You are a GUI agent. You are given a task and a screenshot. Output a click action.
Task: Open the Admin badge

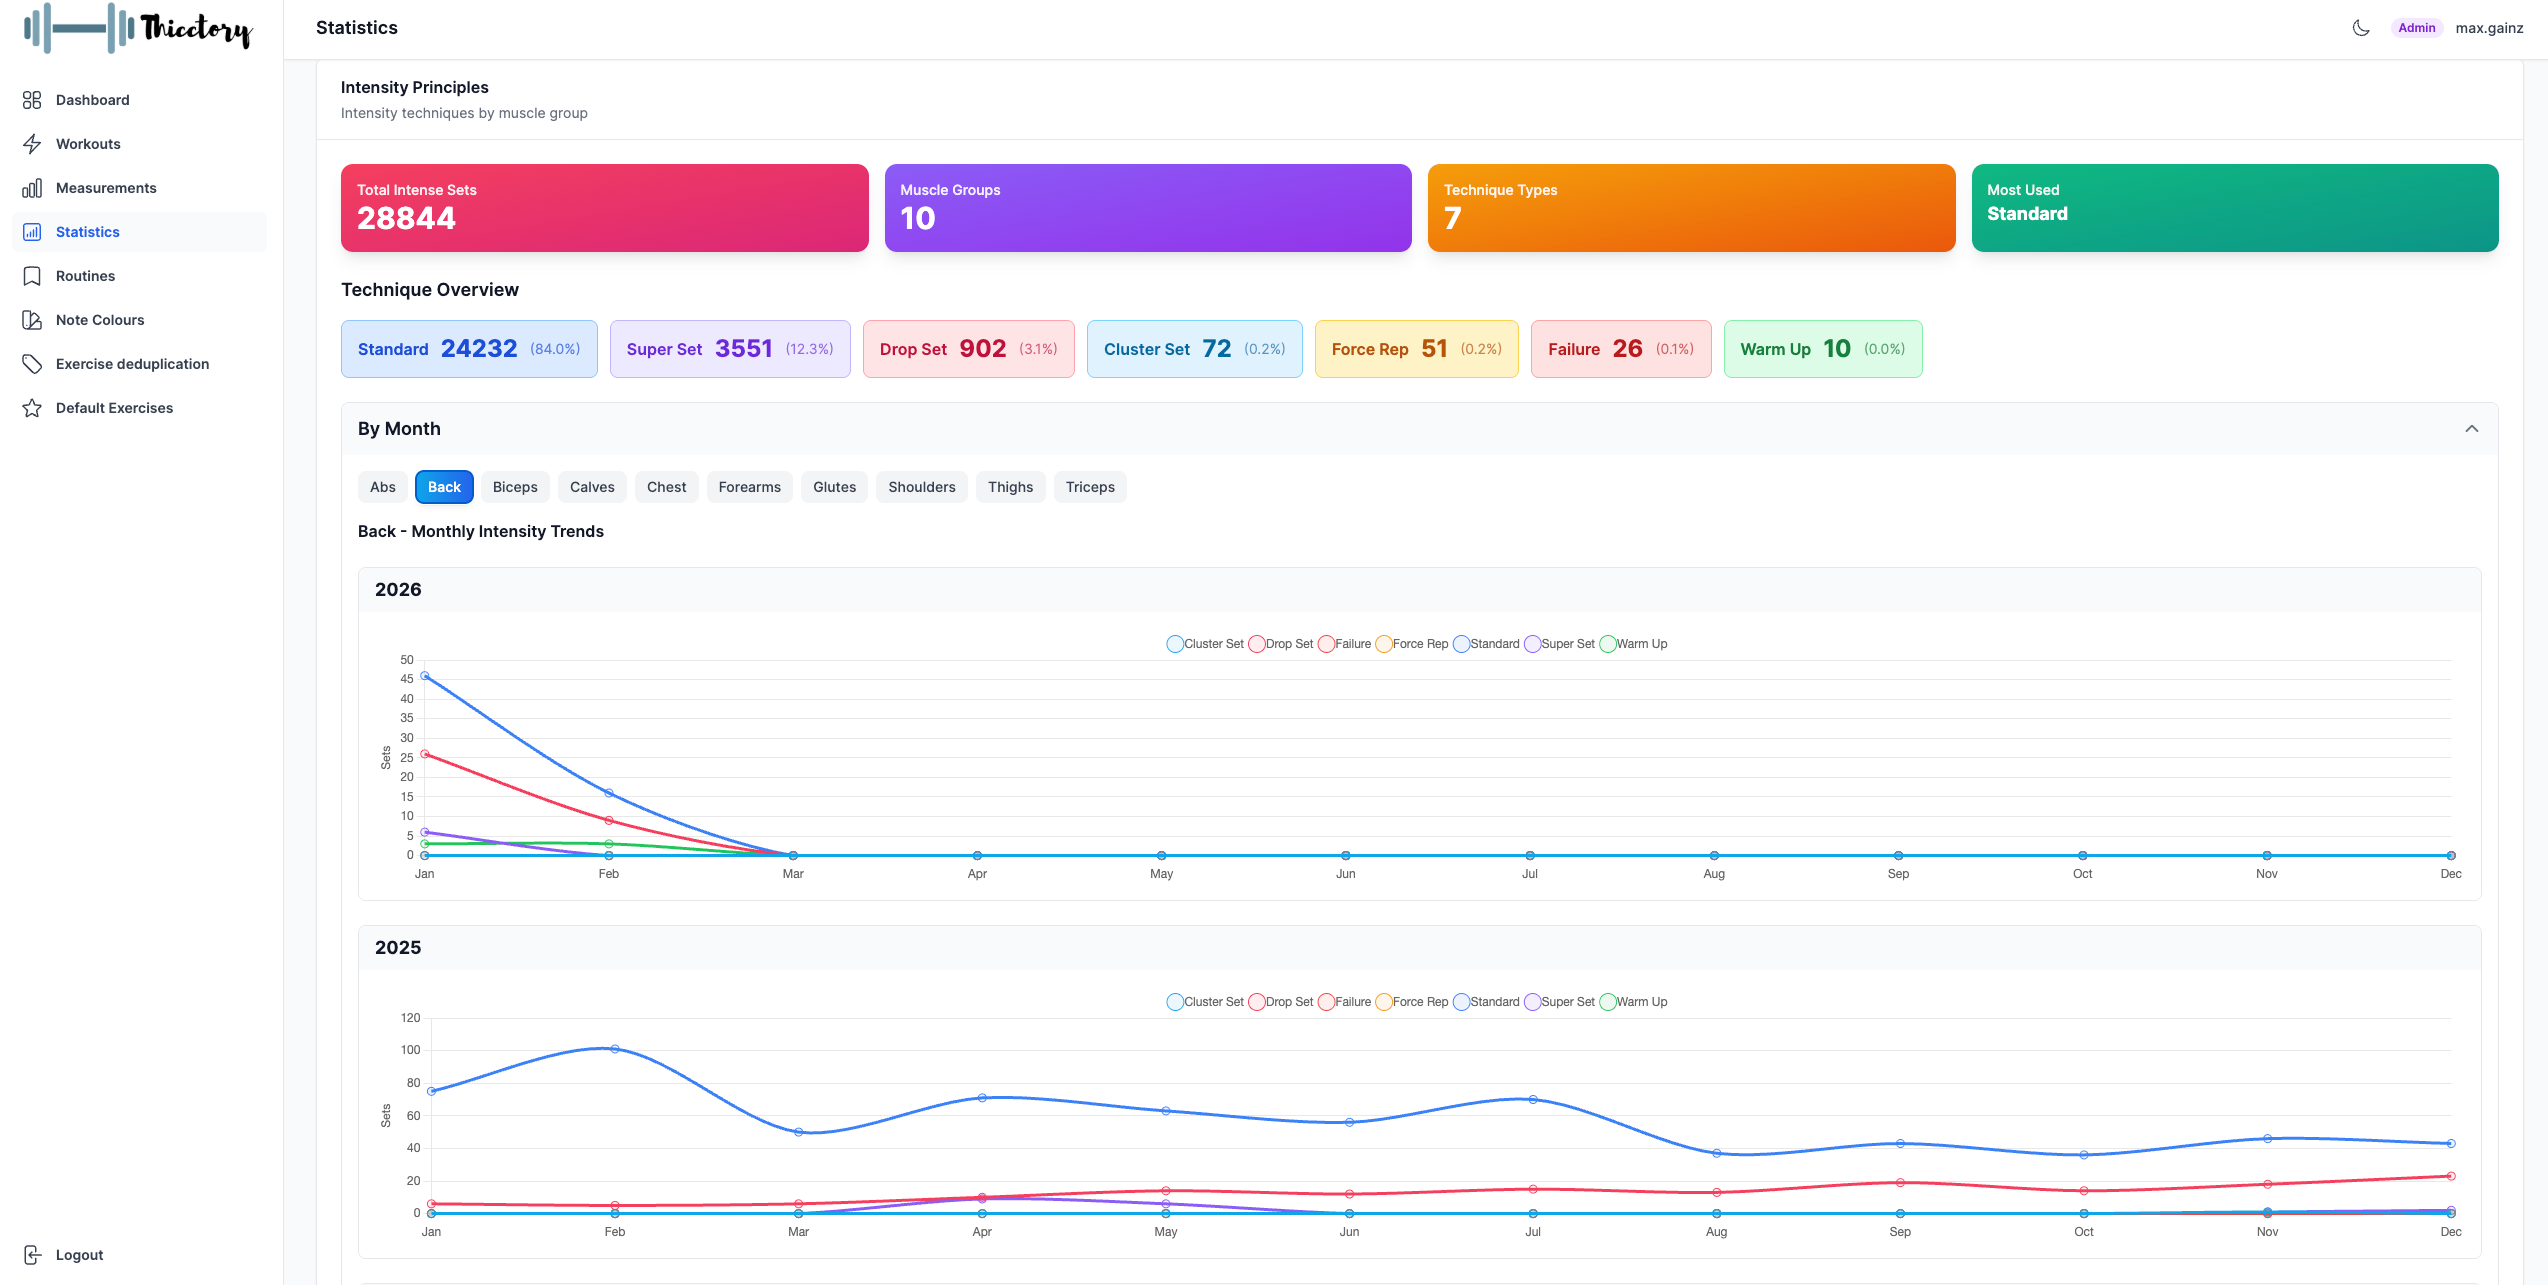click(x=2416, y=27)
